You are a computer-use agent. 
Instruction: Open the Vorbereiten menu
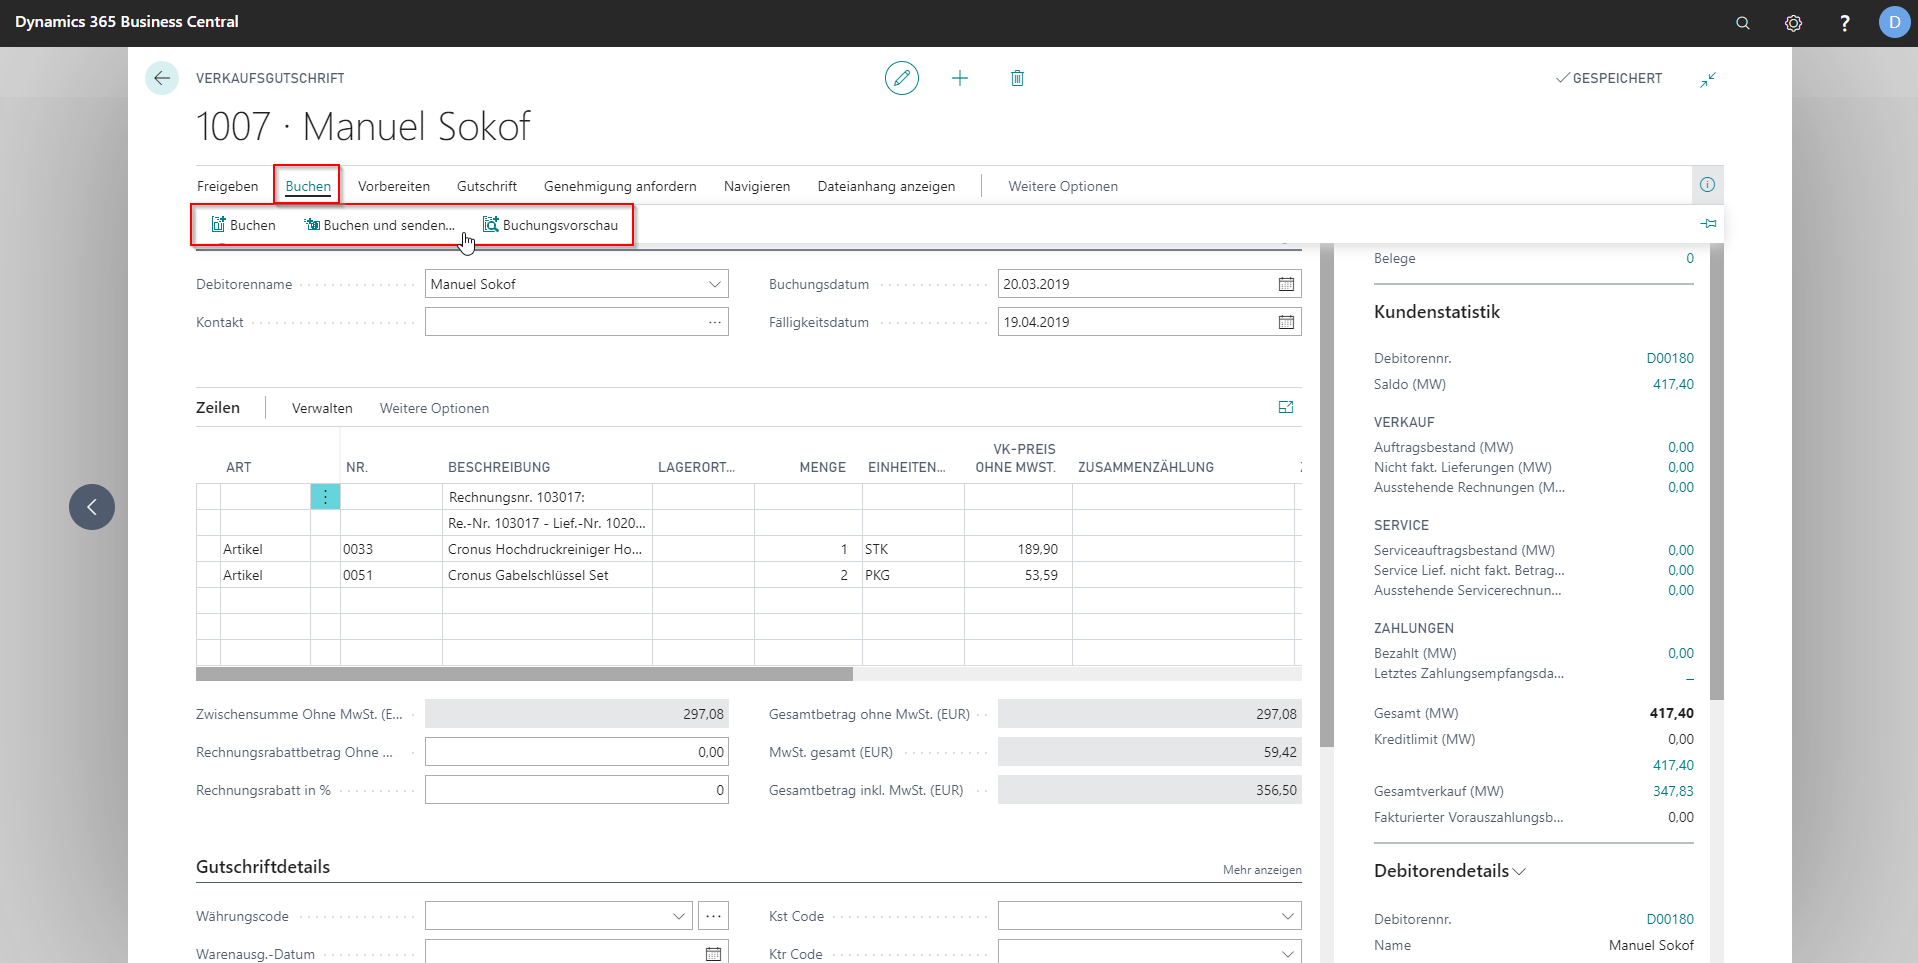pyautogui.click(x=394, y=186)
